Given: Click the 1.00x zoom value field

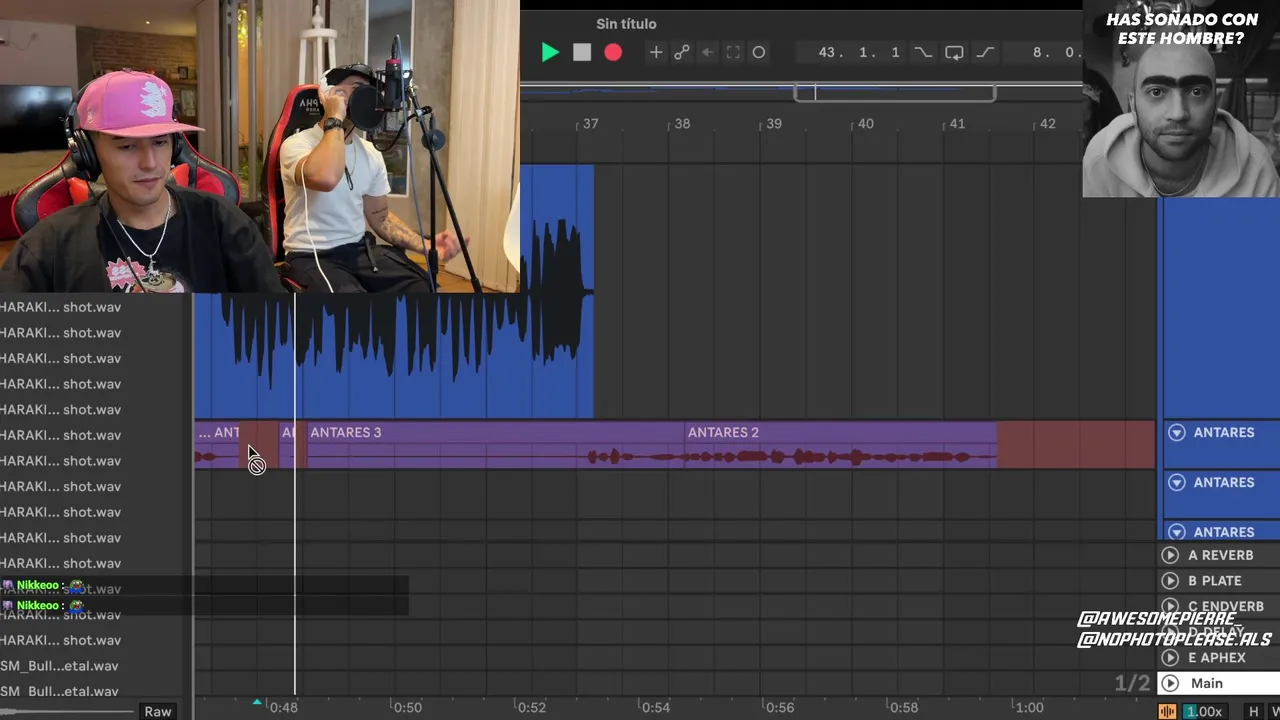Looking at the screenshot, I should coord(1204,711).
